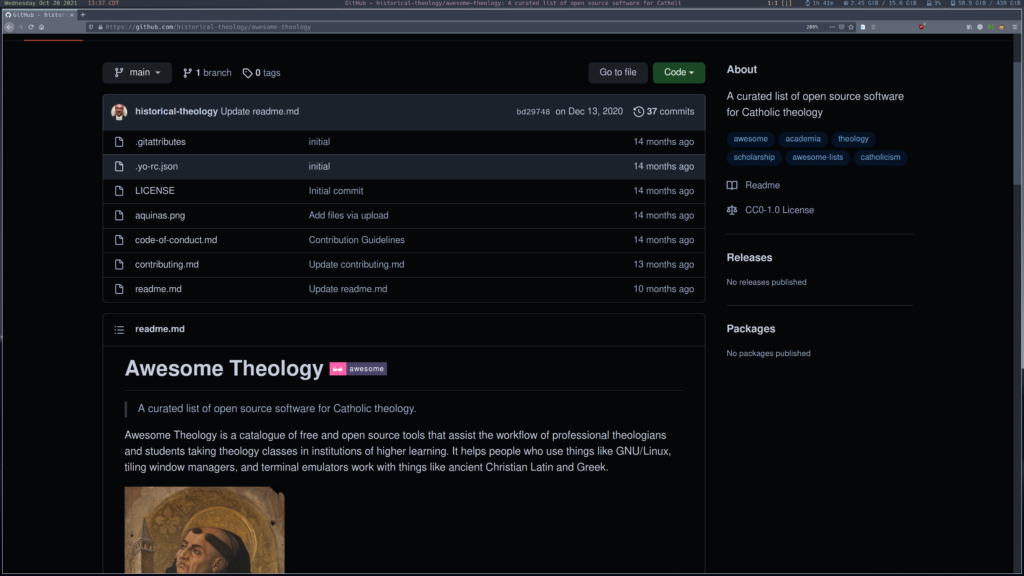The width and height of the screenshot is (1024, 576).
Task: Click the theology topic tag
Action: 853,138
